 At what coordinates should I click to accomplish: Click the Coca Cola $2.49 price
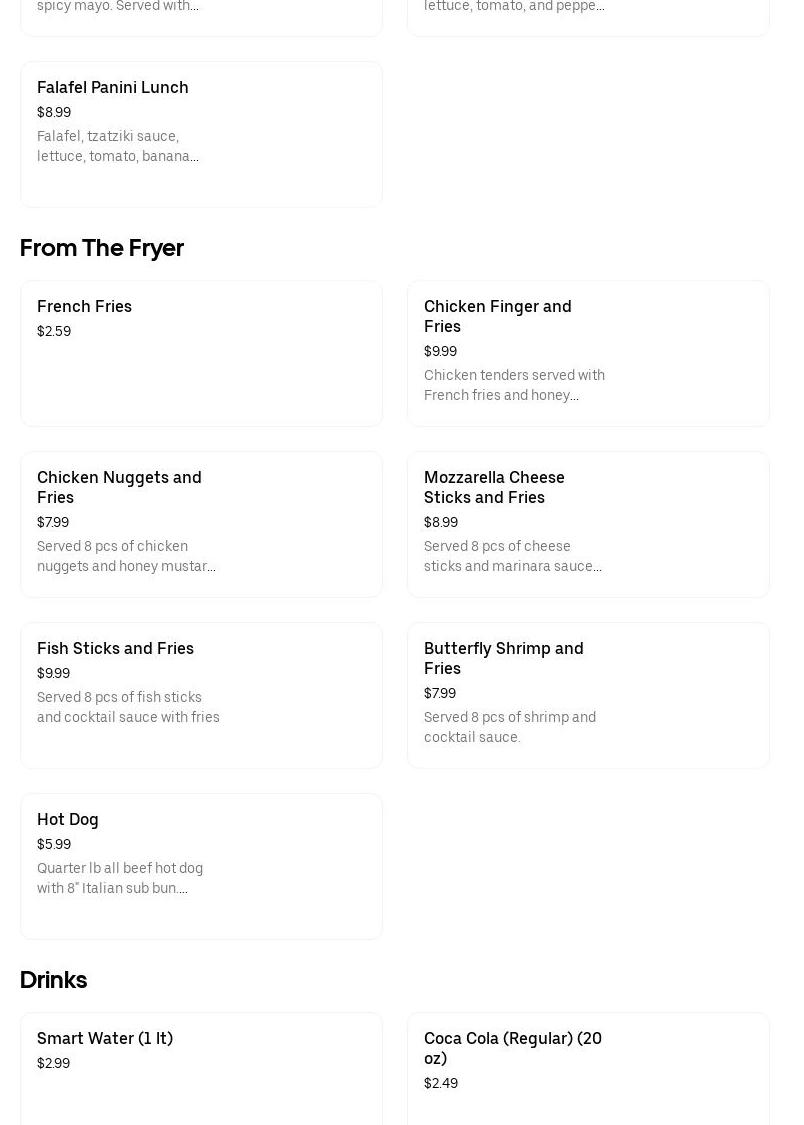click(441, 1084)
